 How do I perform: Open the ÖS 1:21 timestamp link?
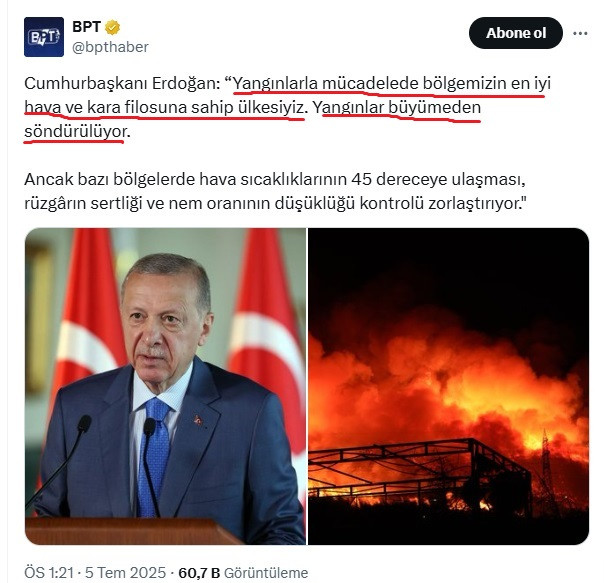(x=49, y=573)
